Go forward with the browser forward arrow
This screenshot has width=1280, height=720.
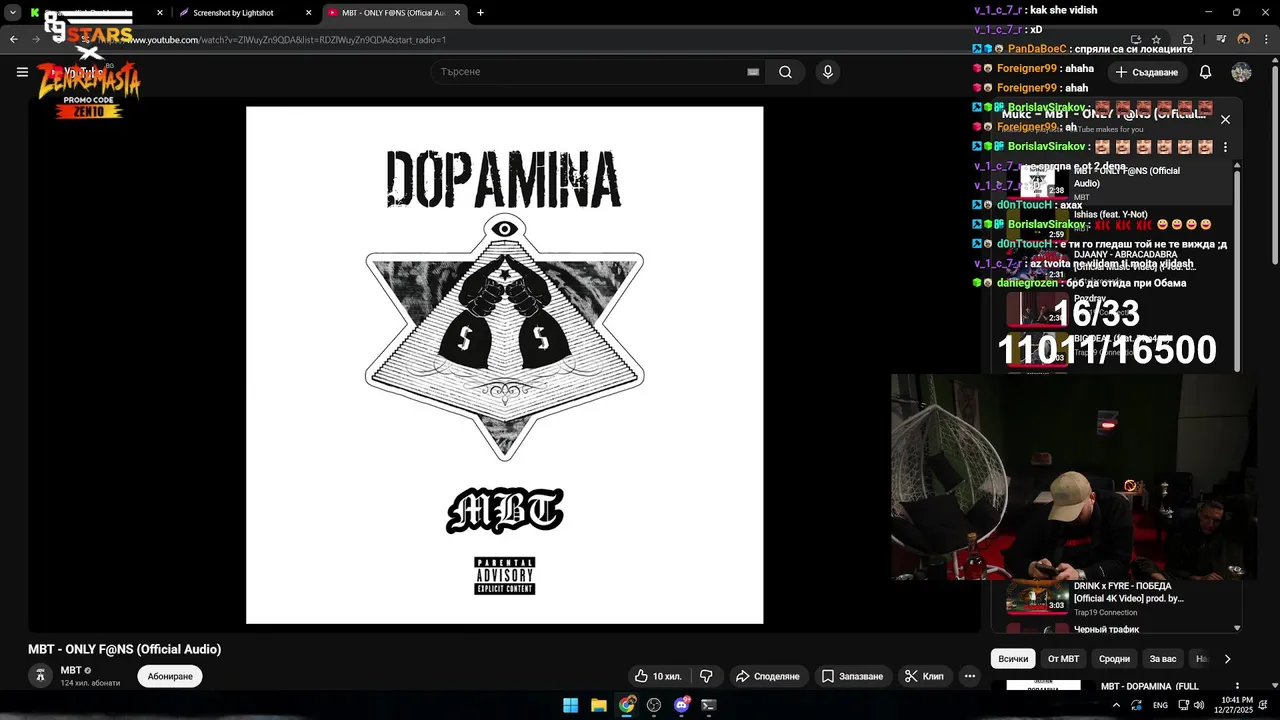tap(36, 40)
